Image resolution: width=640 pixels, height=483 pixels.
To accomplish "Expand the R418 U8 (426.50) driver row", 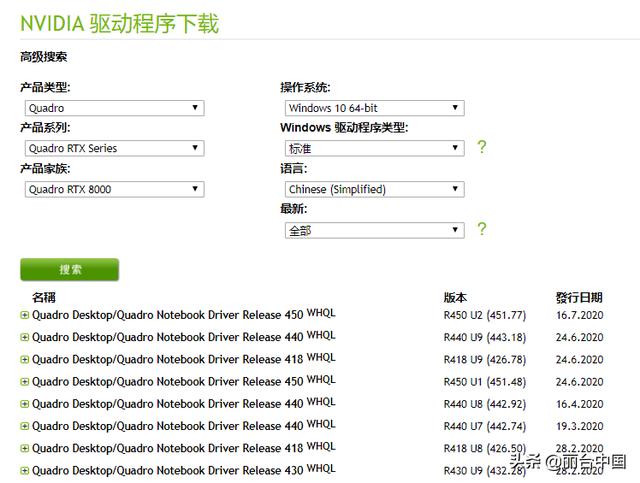I will click(x=24, y=448).
